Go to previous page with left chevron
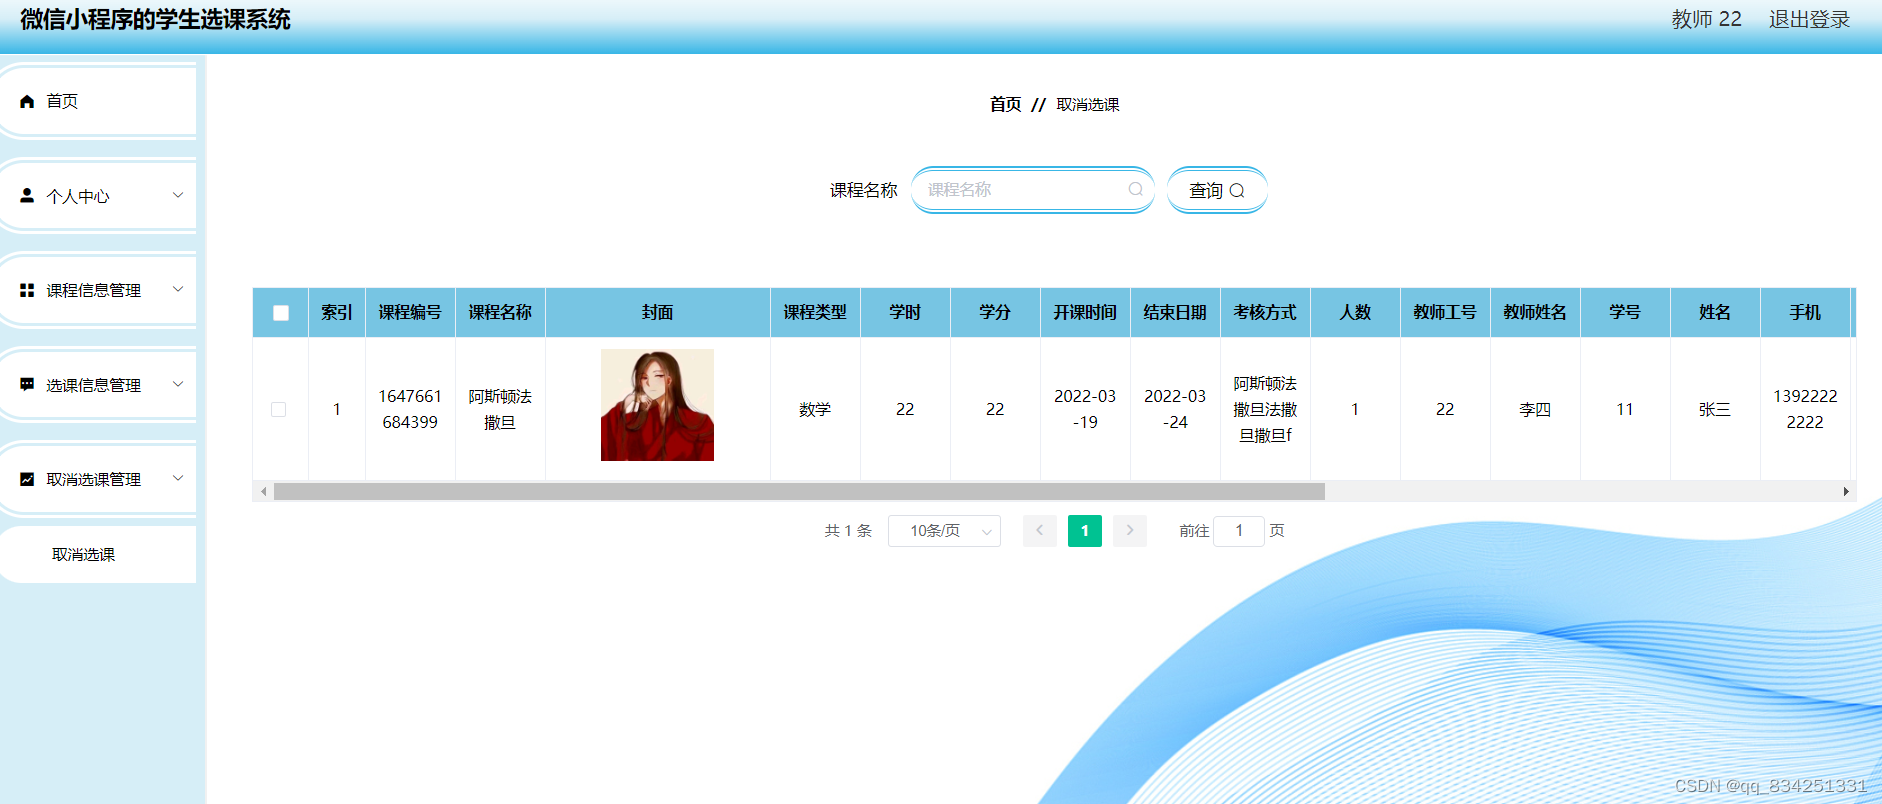Viewport: 1882px width, 804px height. (x=1039, y=531)
